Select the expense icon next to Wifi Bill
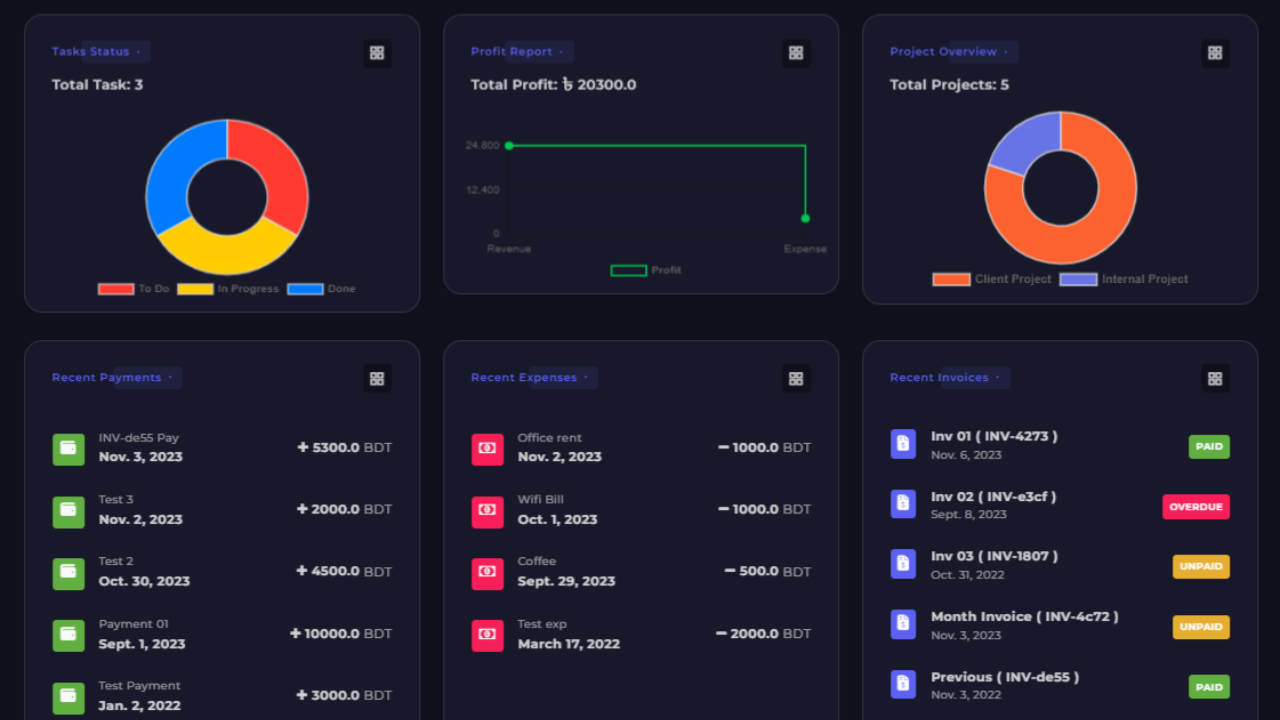 point(487,511)
